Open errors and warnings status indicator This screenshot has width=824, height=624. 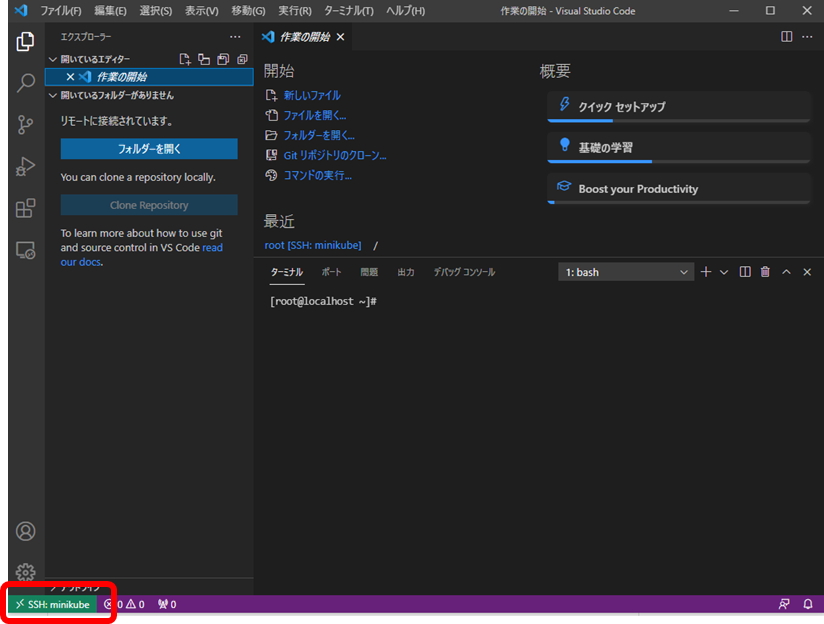point(125,605)
